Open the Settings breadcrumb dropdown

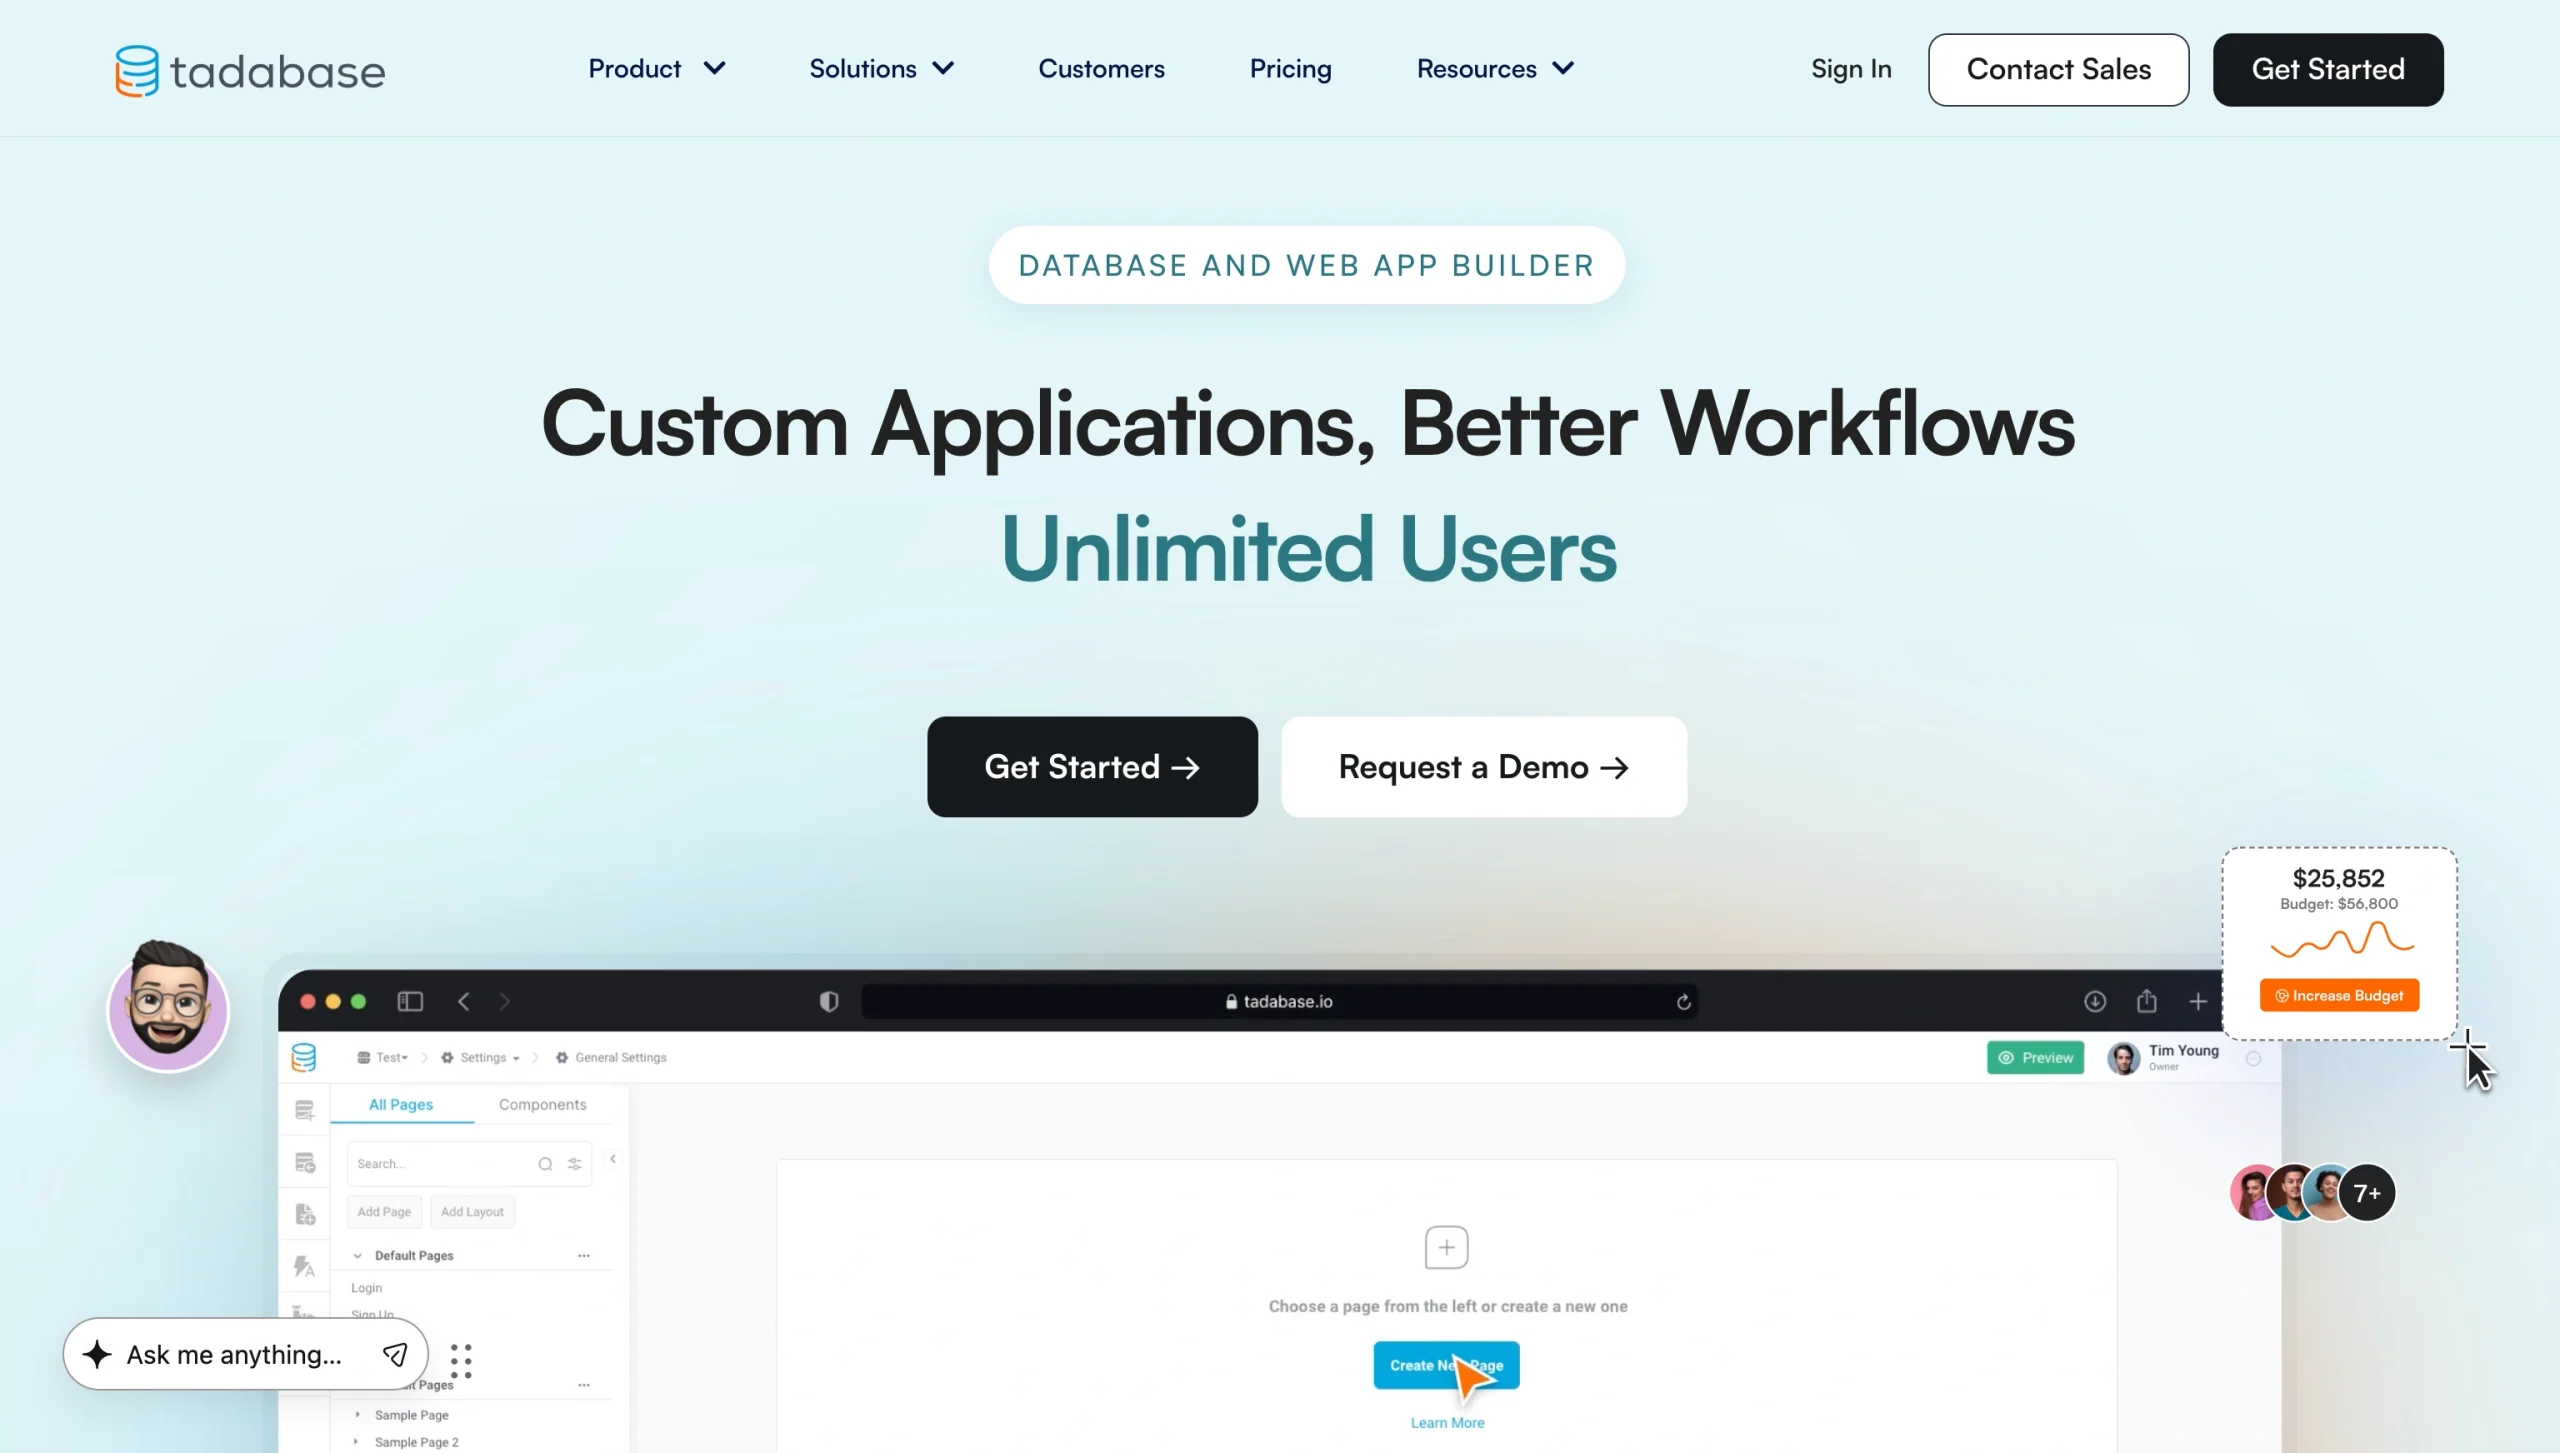[481, 1058]
